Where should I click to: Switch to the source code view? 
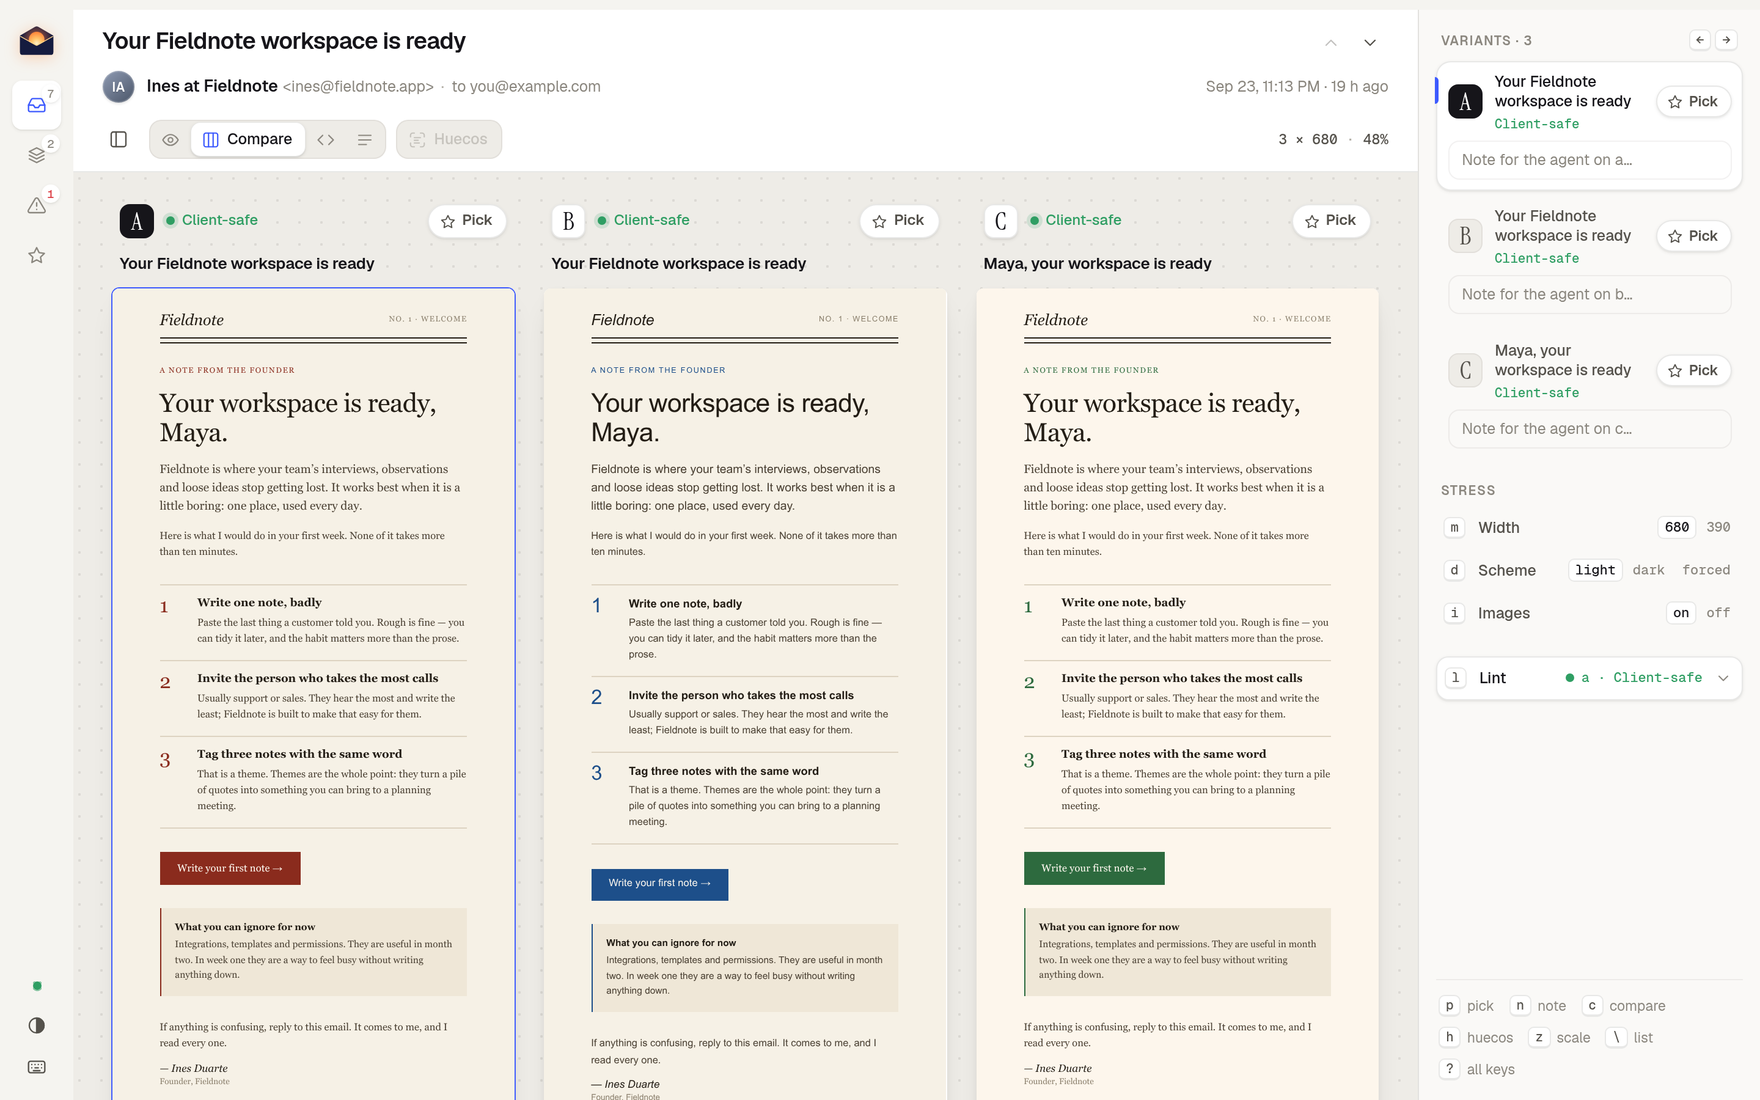(x=326, y=139)
